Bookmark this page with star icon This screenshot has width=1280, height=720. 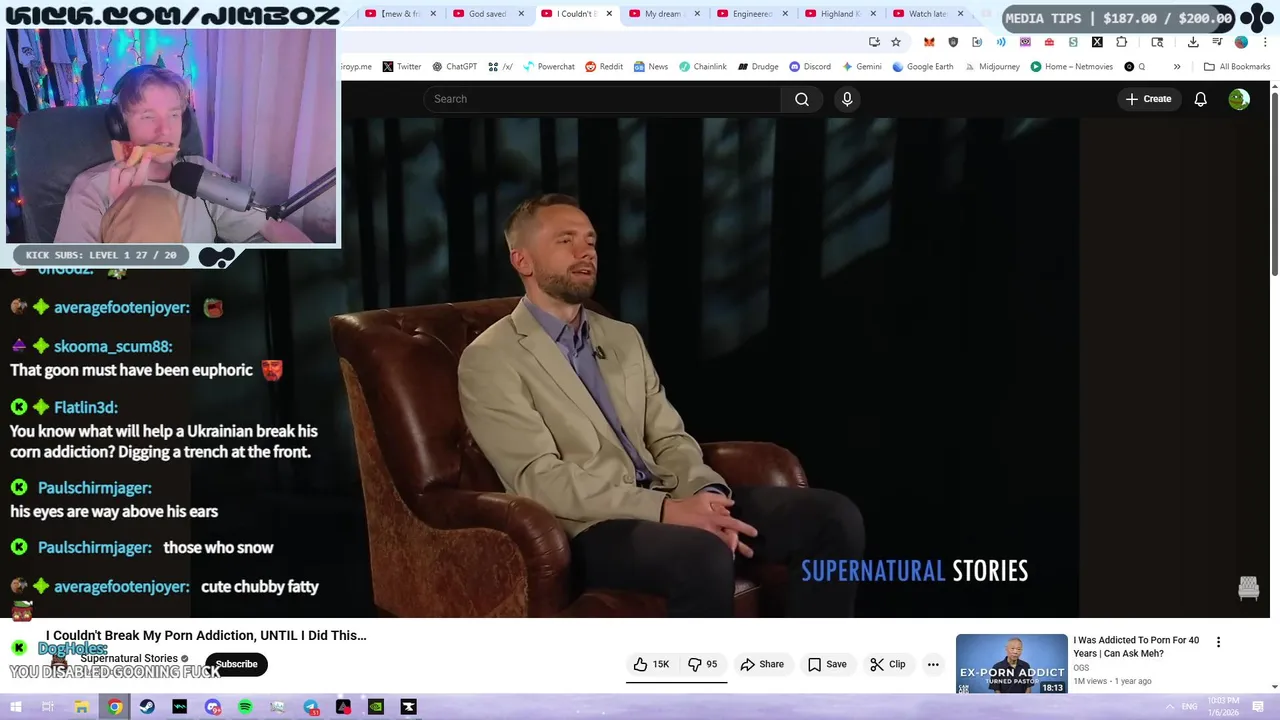coord(896,42)
